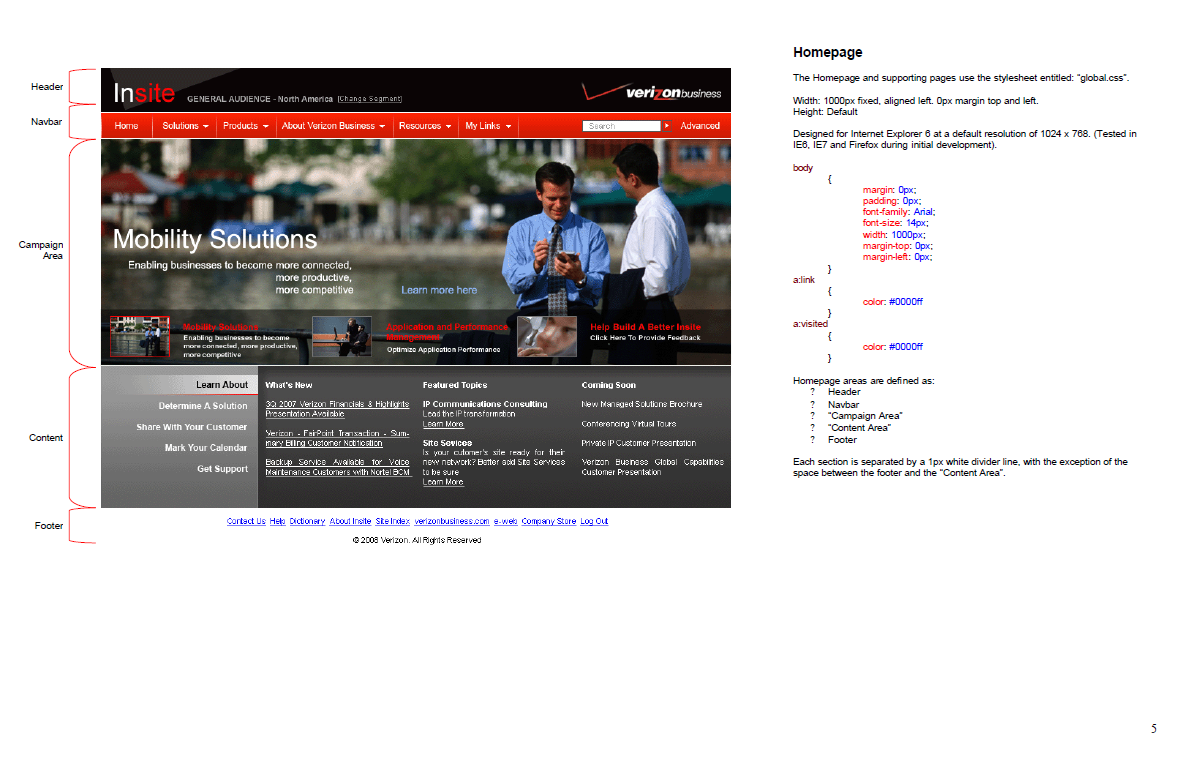This screenshot has height=766, width=1189.
Task: Open Backup Service Available for Voice link
Action: click(x=337, y=467)
